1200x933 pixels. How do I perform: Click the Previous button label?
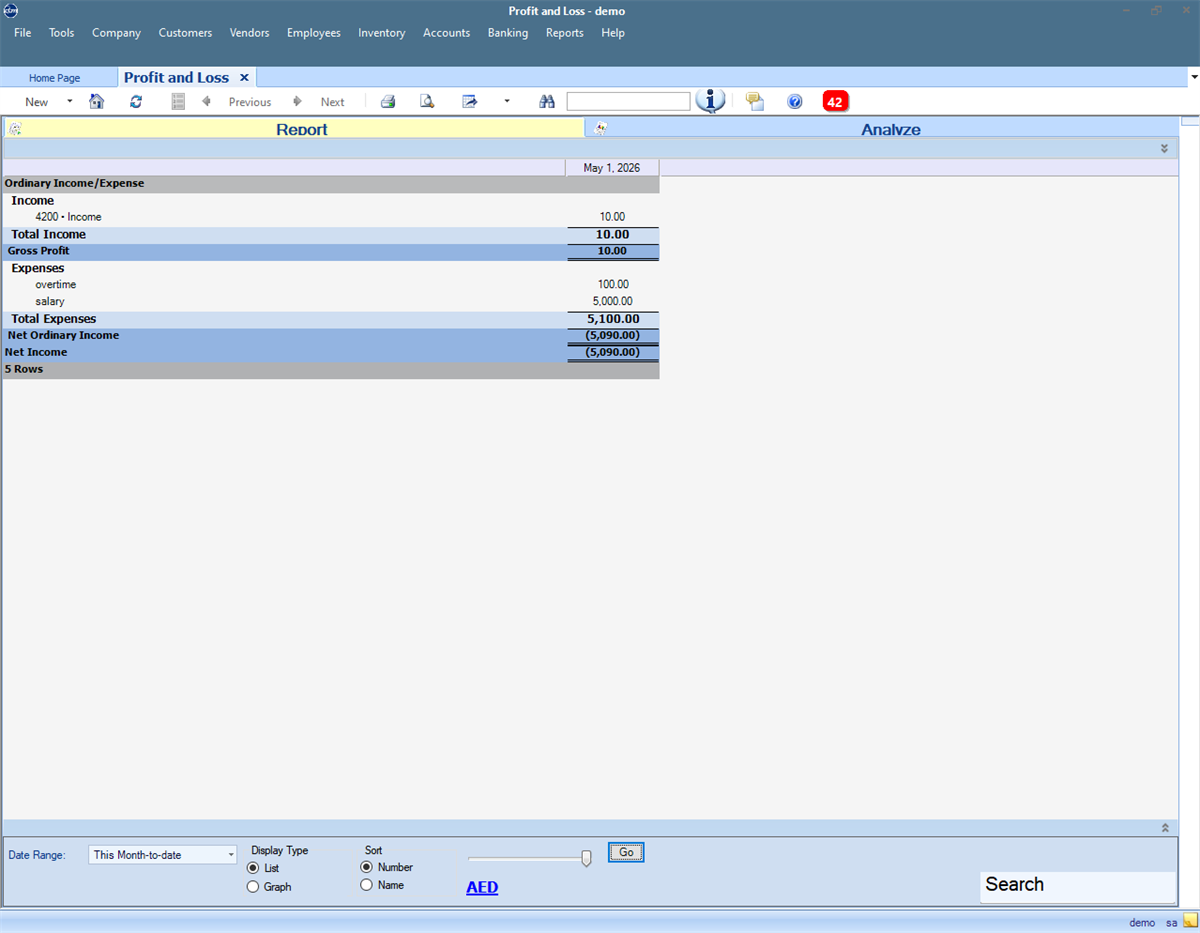pos(250,102)
